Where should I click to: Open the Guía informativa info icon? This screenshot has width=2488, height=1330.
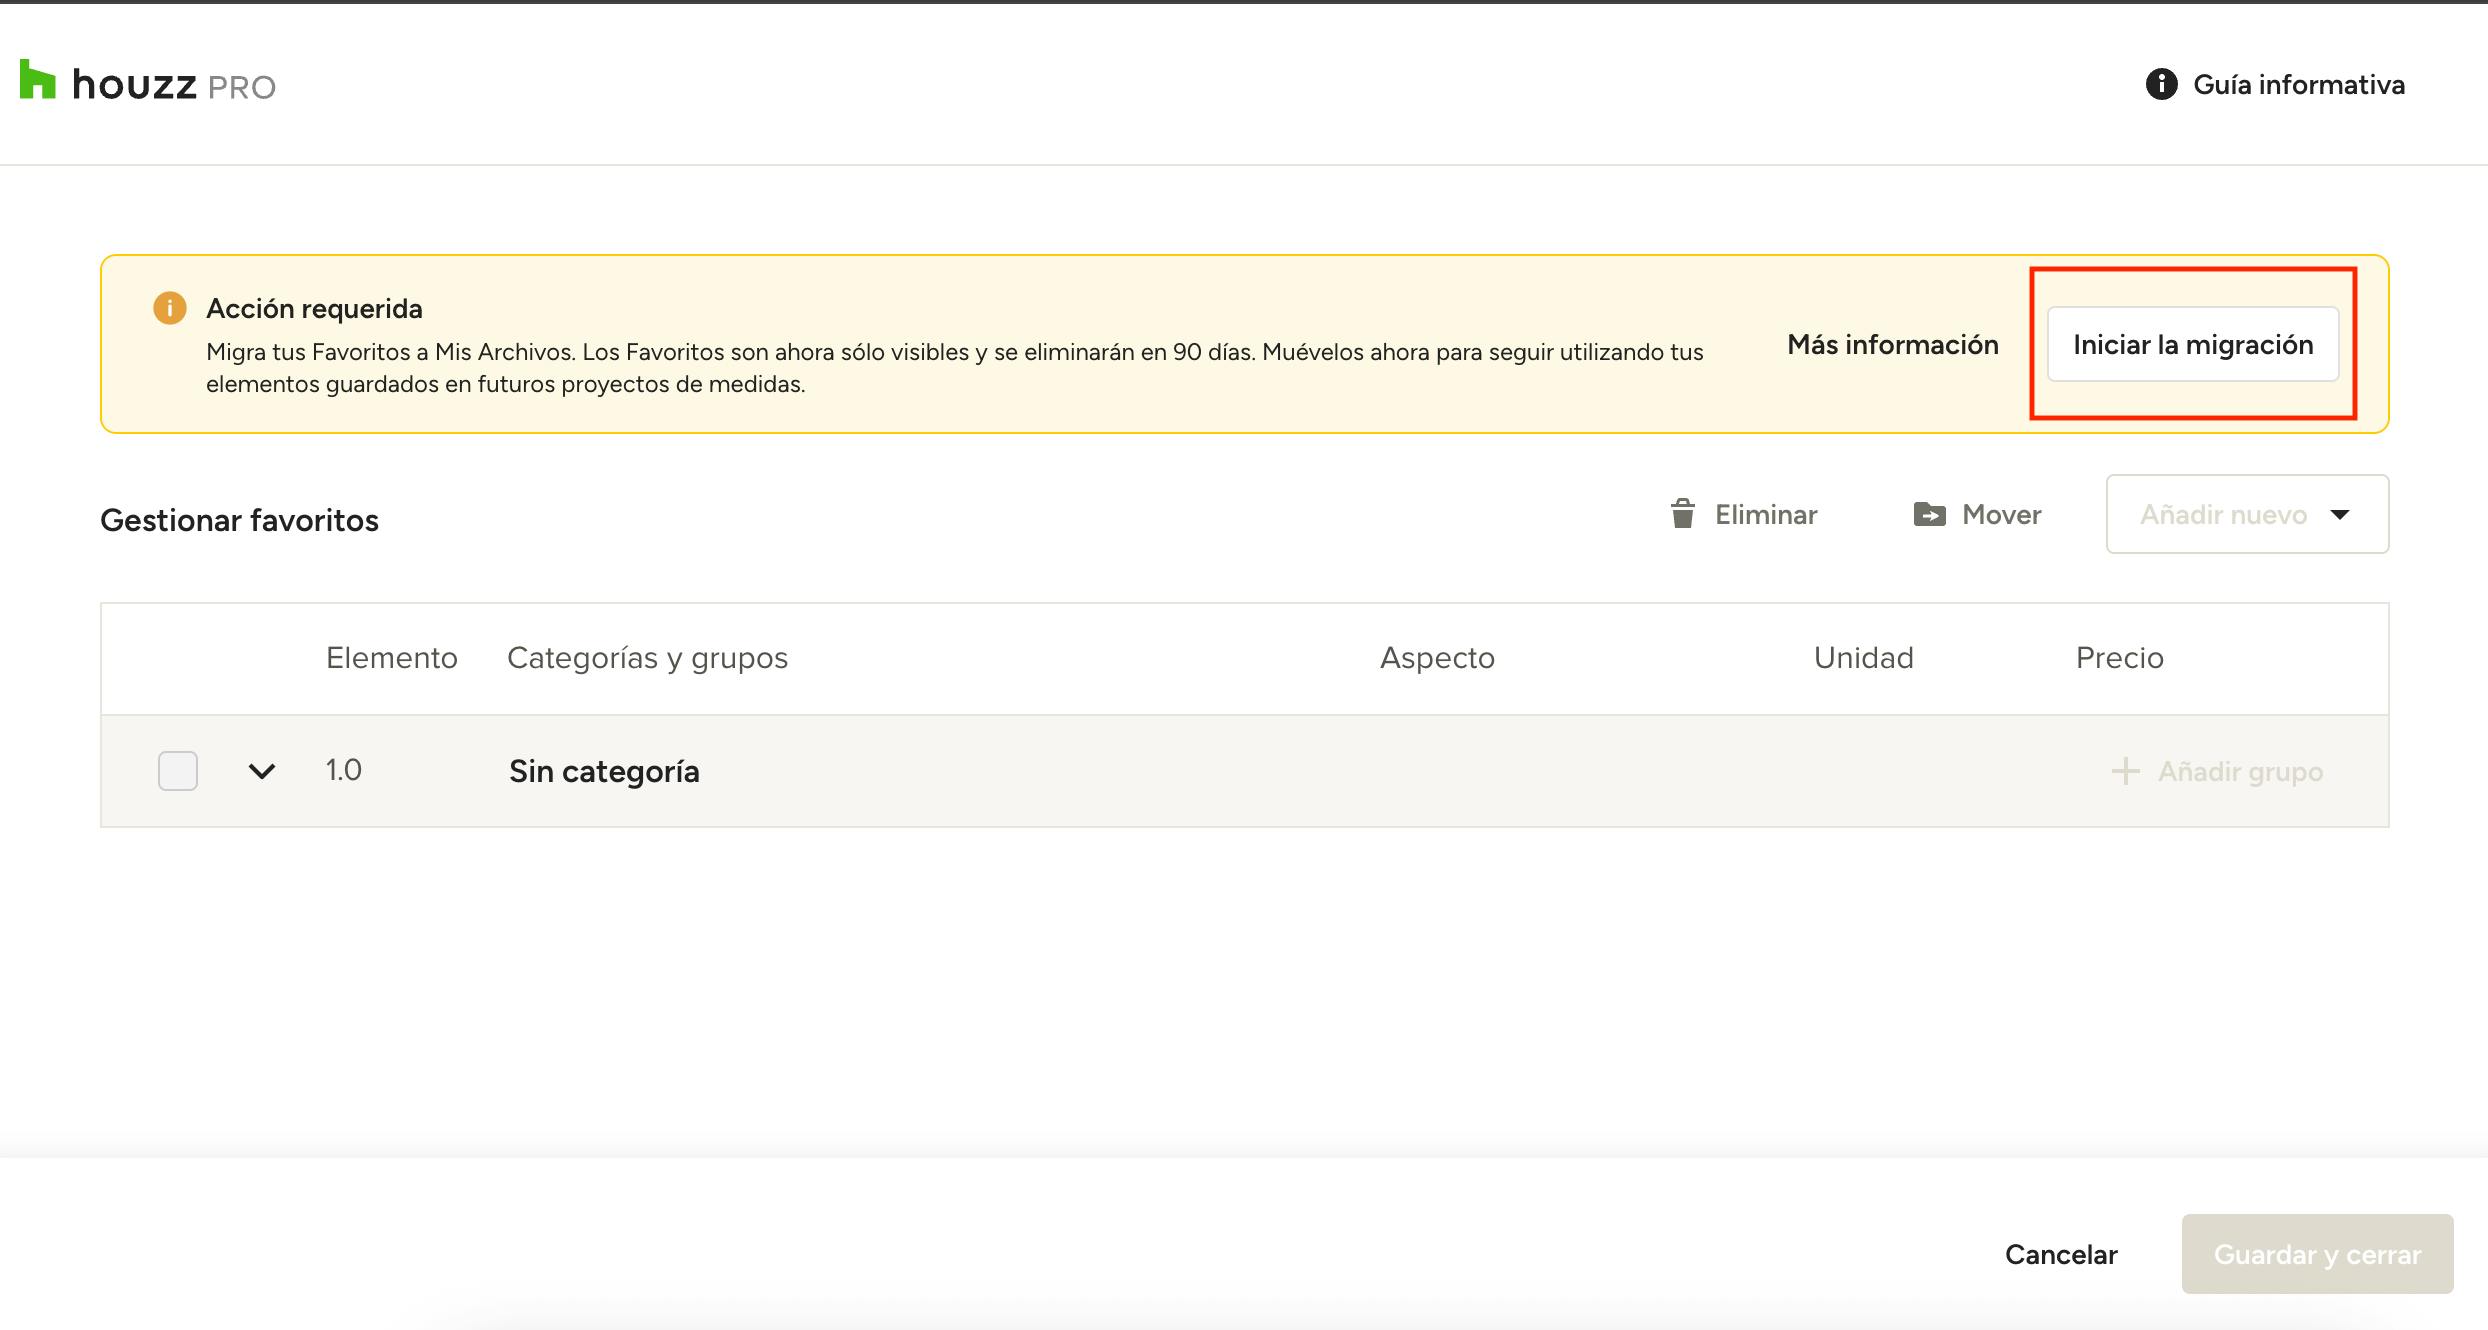tap(2161, 84)
